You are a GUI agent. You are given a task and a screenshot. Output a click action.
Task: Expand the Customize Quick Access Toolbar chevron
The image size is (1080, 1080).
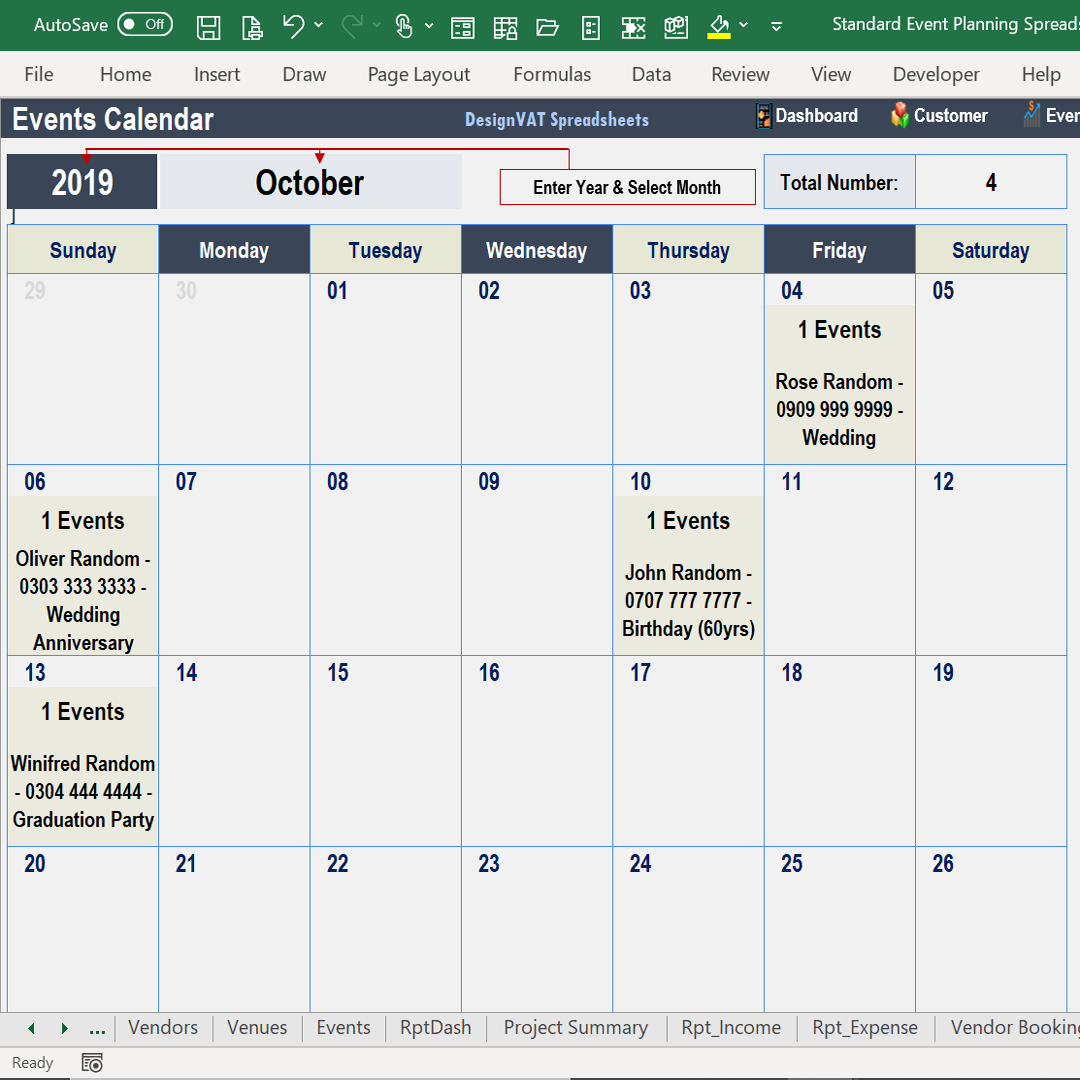pos(777,27)
